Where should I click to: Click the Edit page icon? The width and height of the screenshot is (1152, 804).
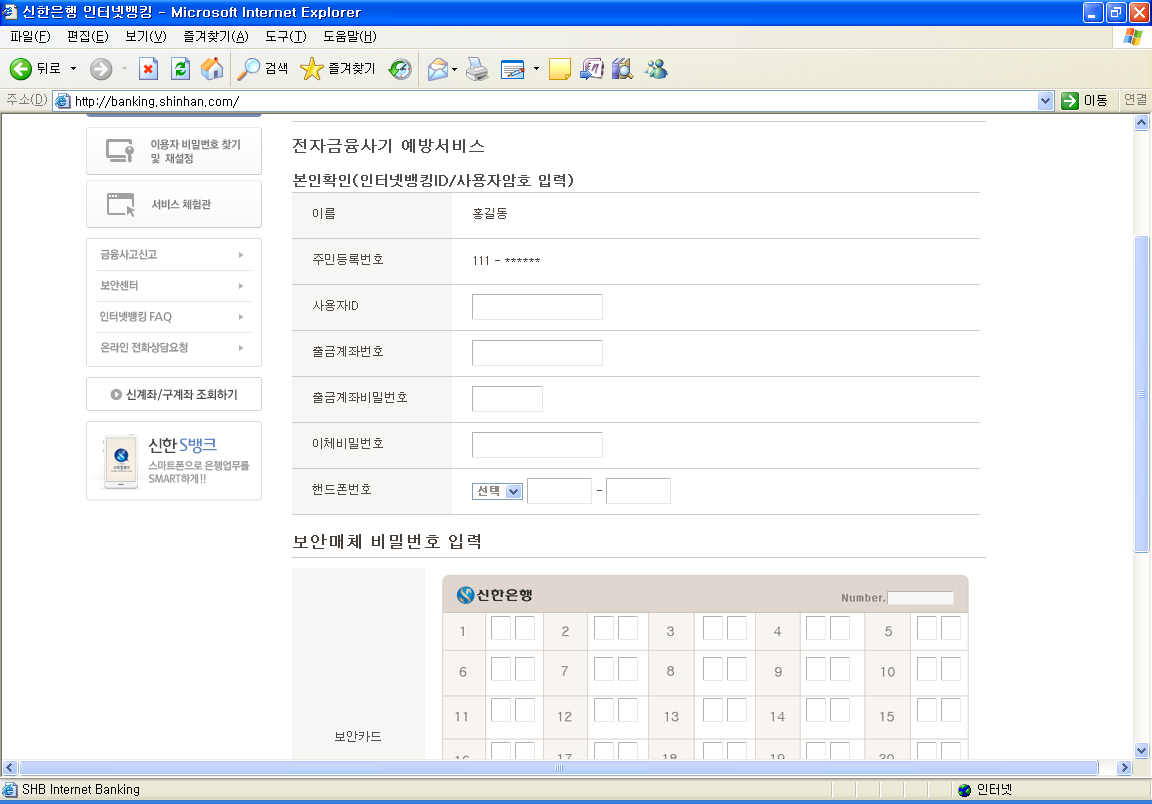513,69
